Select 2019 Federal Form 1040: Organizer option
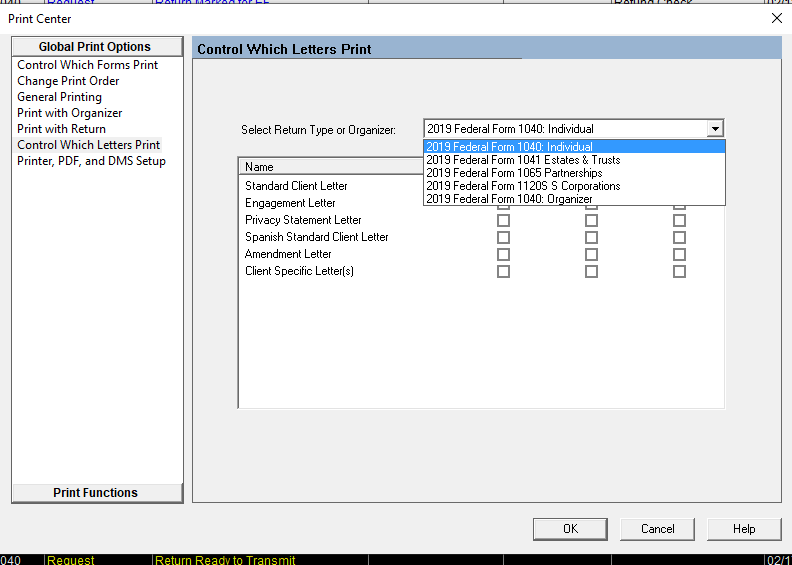792x565 pixels. 509,199
